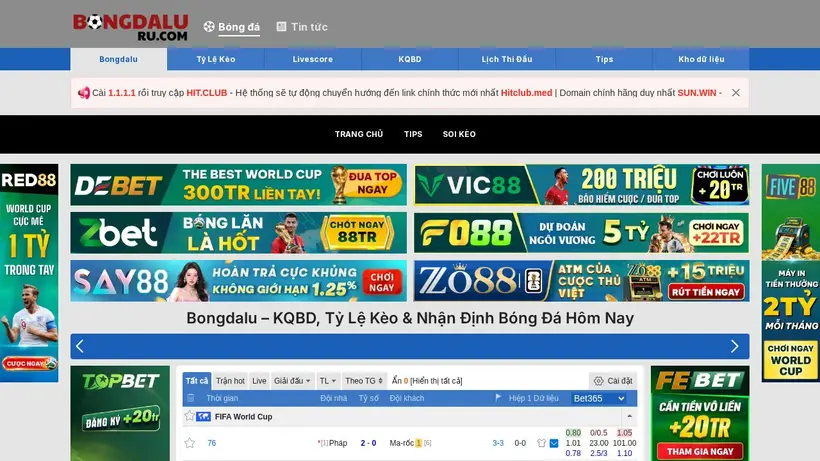Image resolution: width=820 pixels, height=461 pixels.
Task: Open the Theo TG sort dropdown
Action: (x=363, y=381)
